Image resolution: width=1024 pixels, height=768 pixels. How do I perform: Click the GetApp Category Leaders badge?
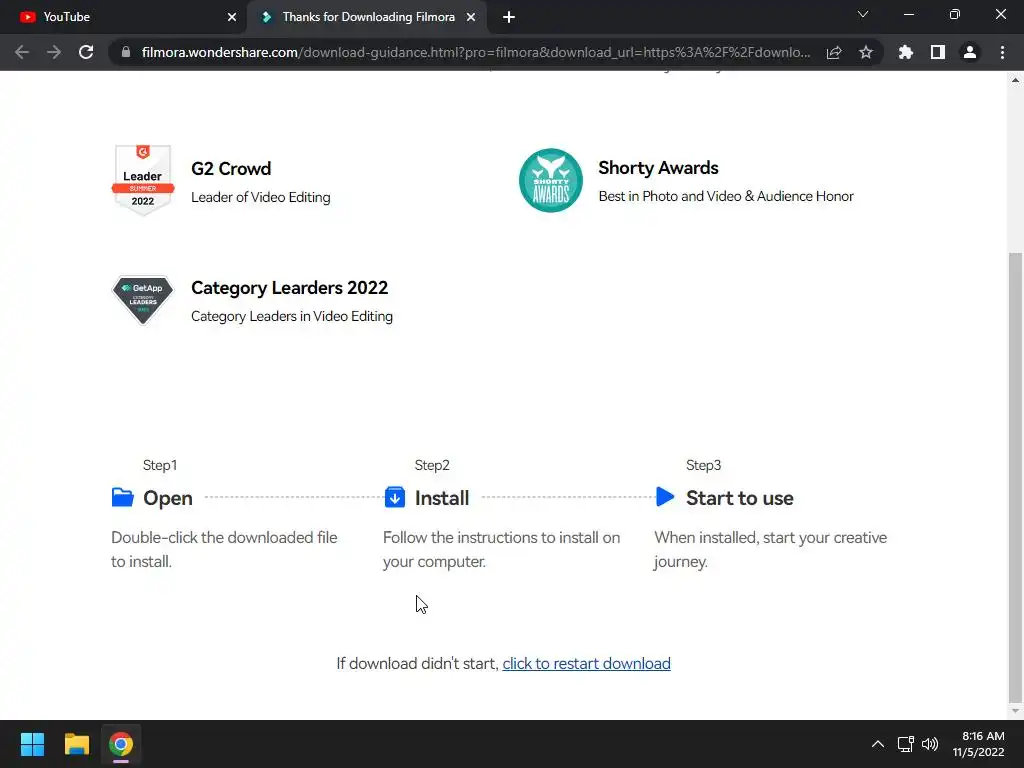[142, 300]
